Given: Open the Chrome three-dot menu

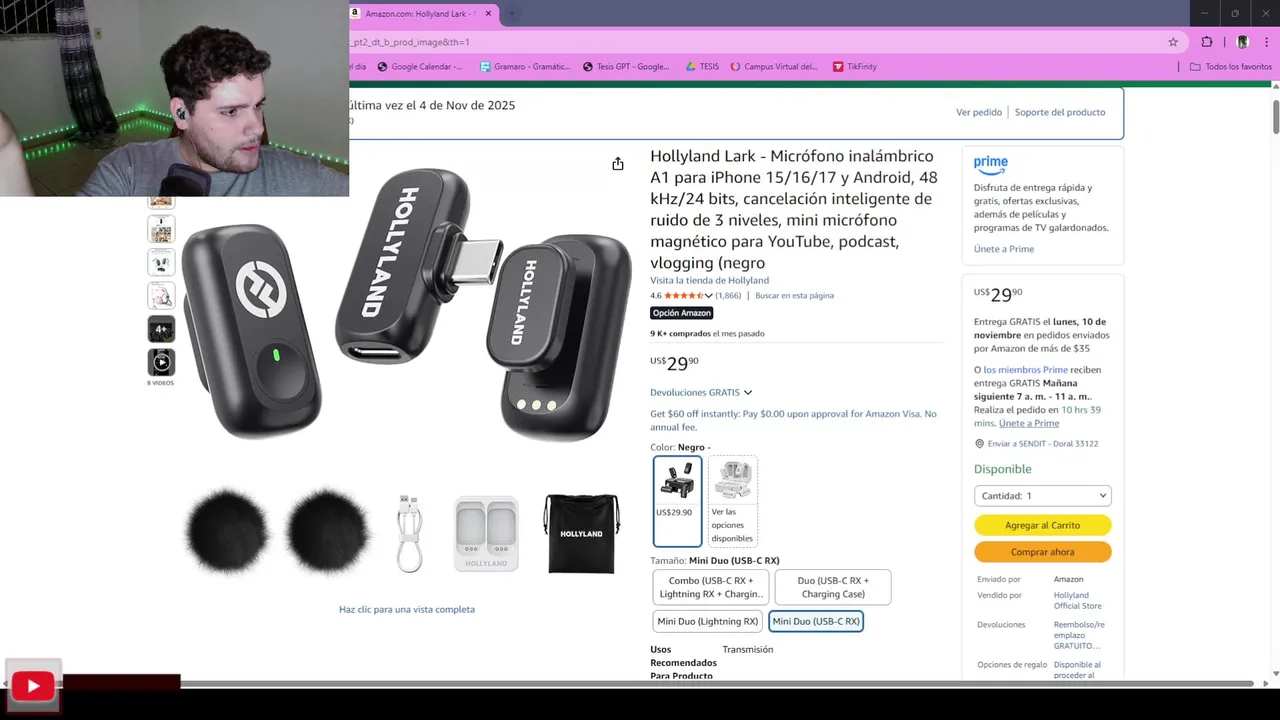Looking at the screenshot, I should [x=1266, y=42].
